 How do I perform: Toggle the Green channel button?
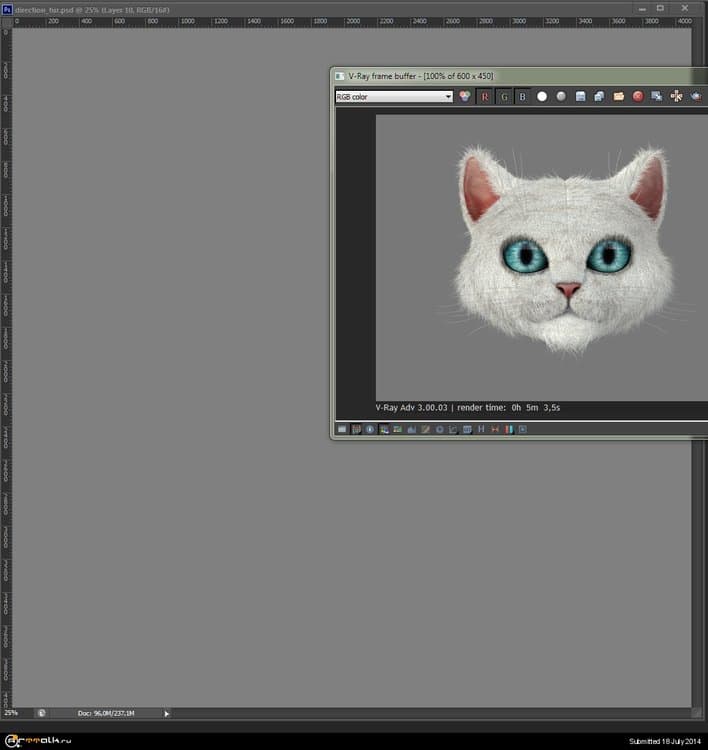point(504,97)
